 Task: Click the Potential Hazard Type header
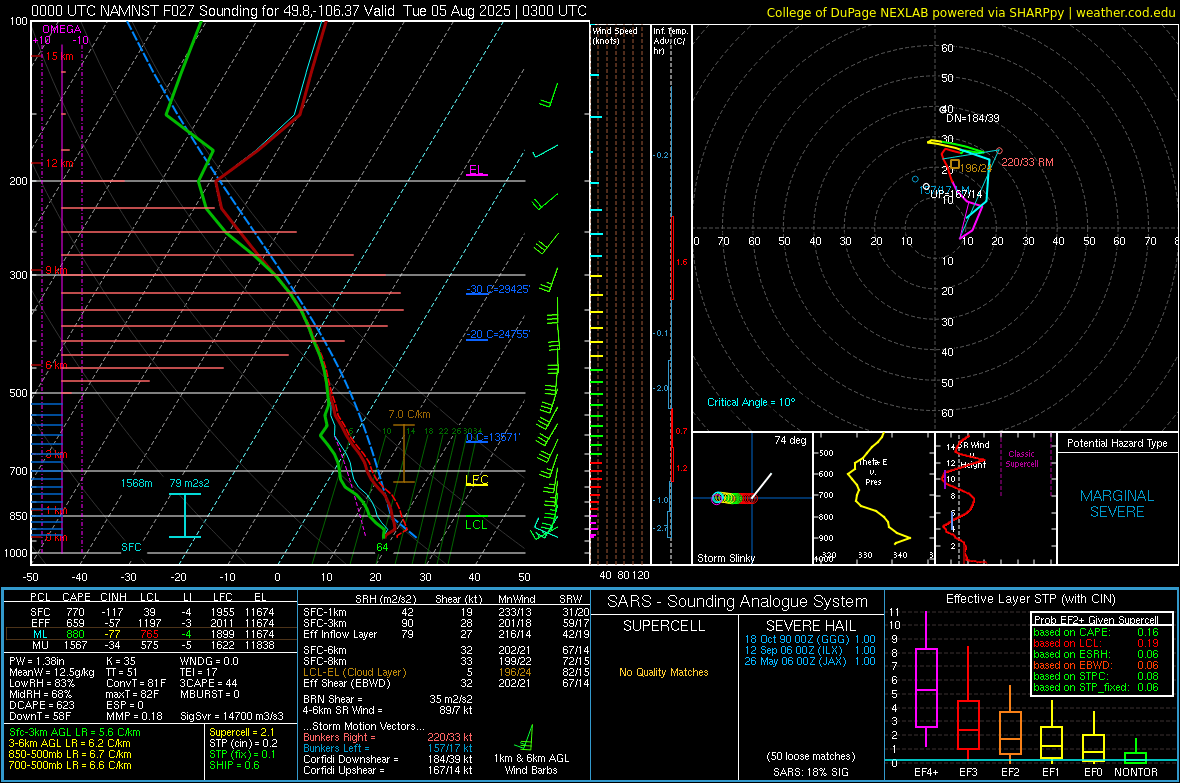pos(1118,443)
